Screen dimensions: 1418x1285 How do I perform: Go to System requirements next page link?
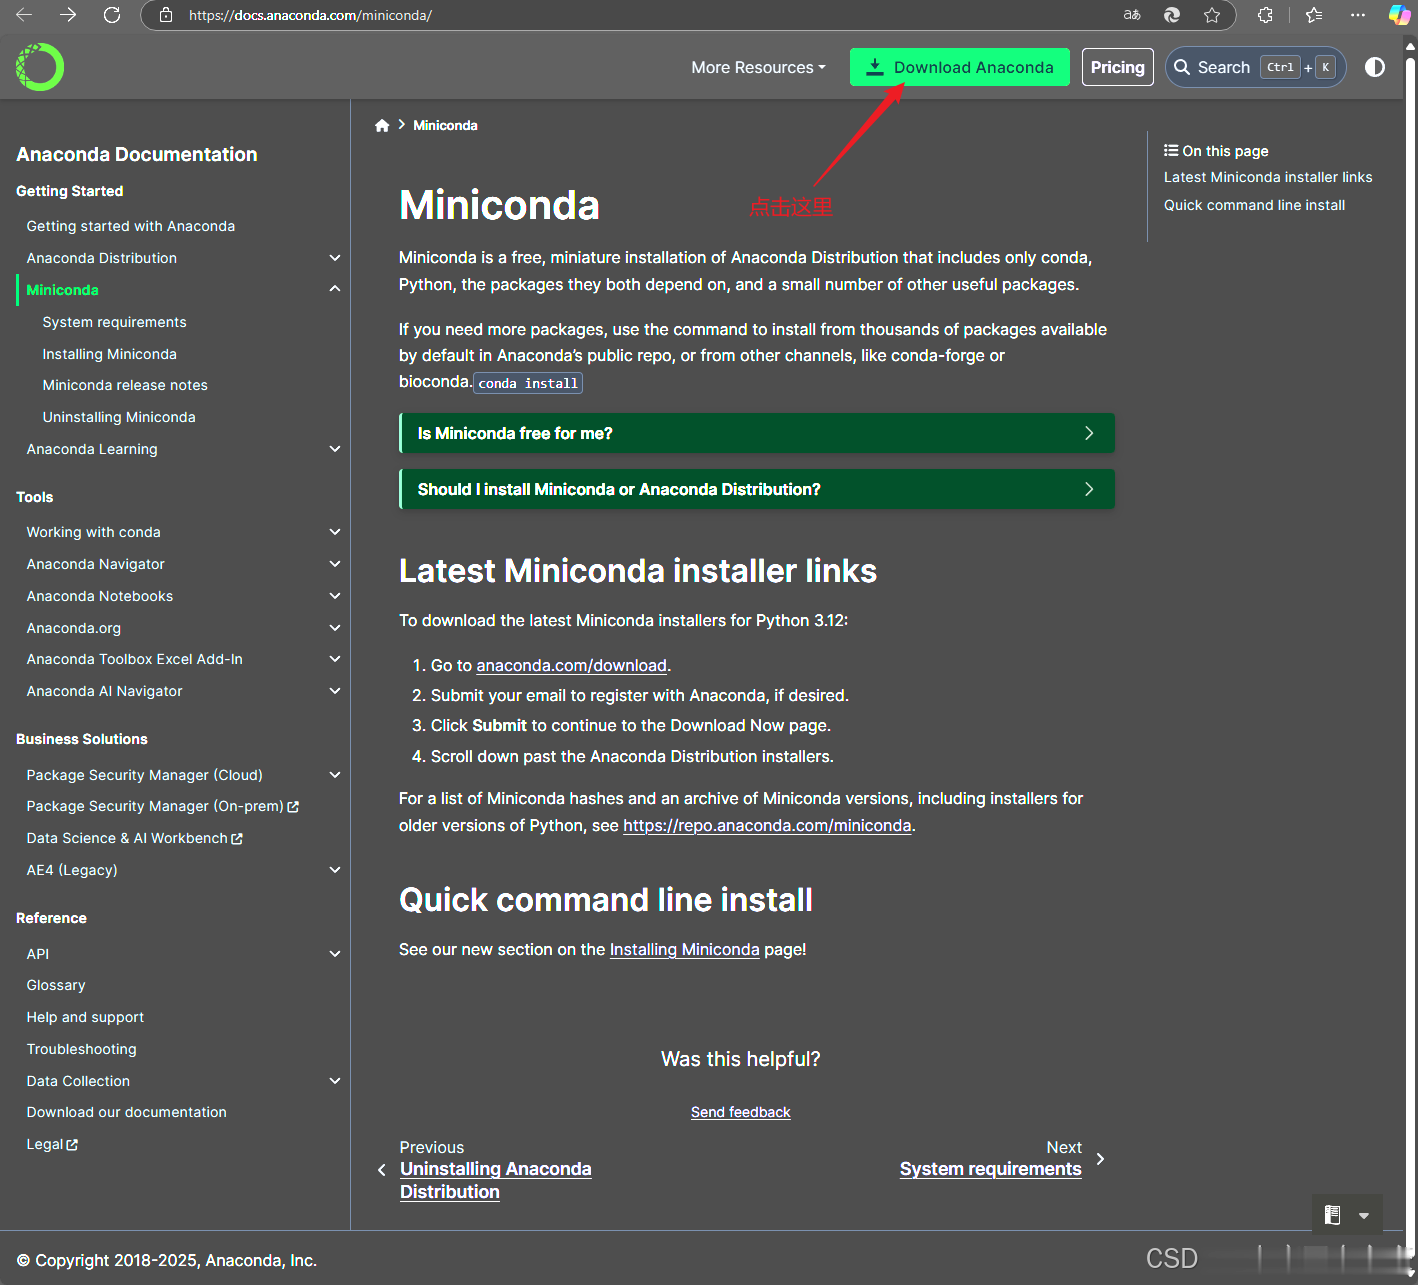click(990, 1169)
